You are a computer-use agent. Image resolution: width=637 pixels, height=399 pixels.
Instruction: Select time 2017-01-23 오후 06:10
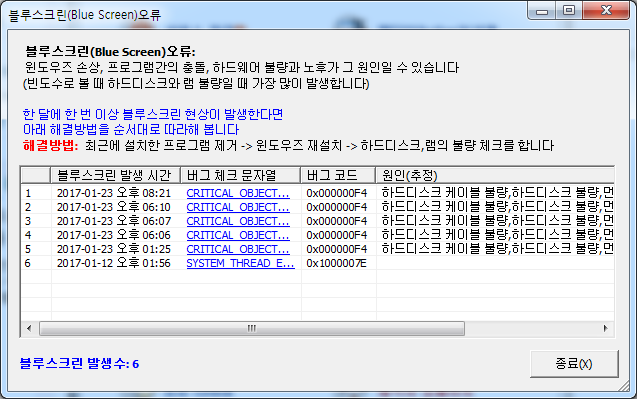[114, 207]
